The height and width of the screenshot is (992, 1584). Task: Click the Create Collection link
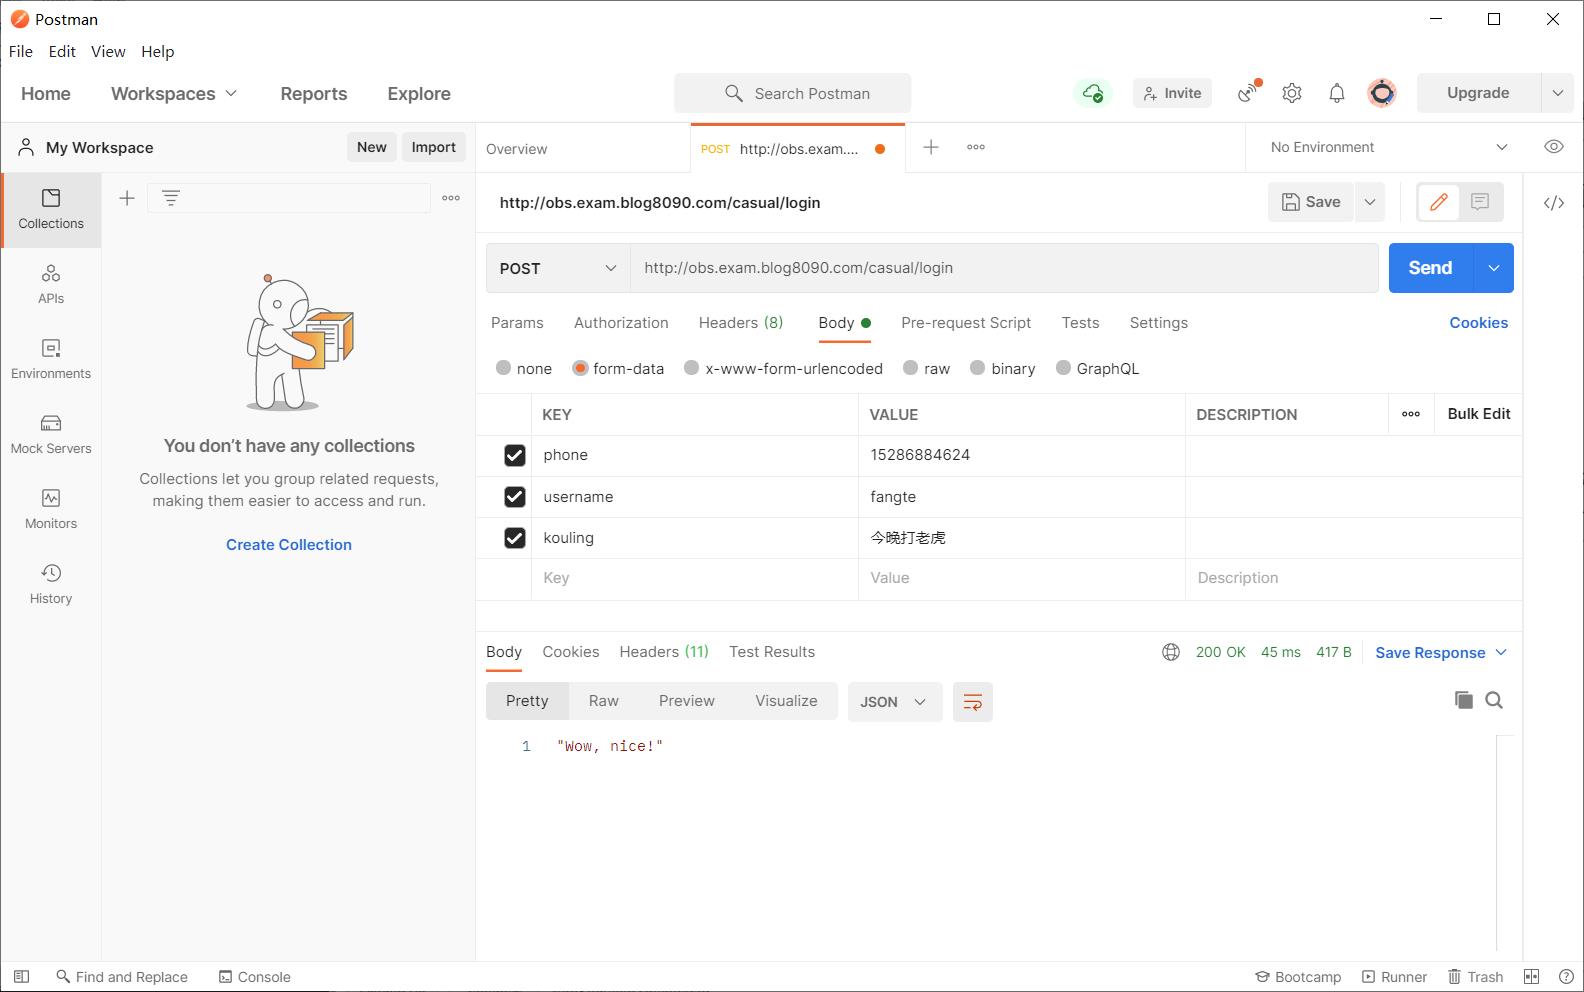(x=289, y=545)
